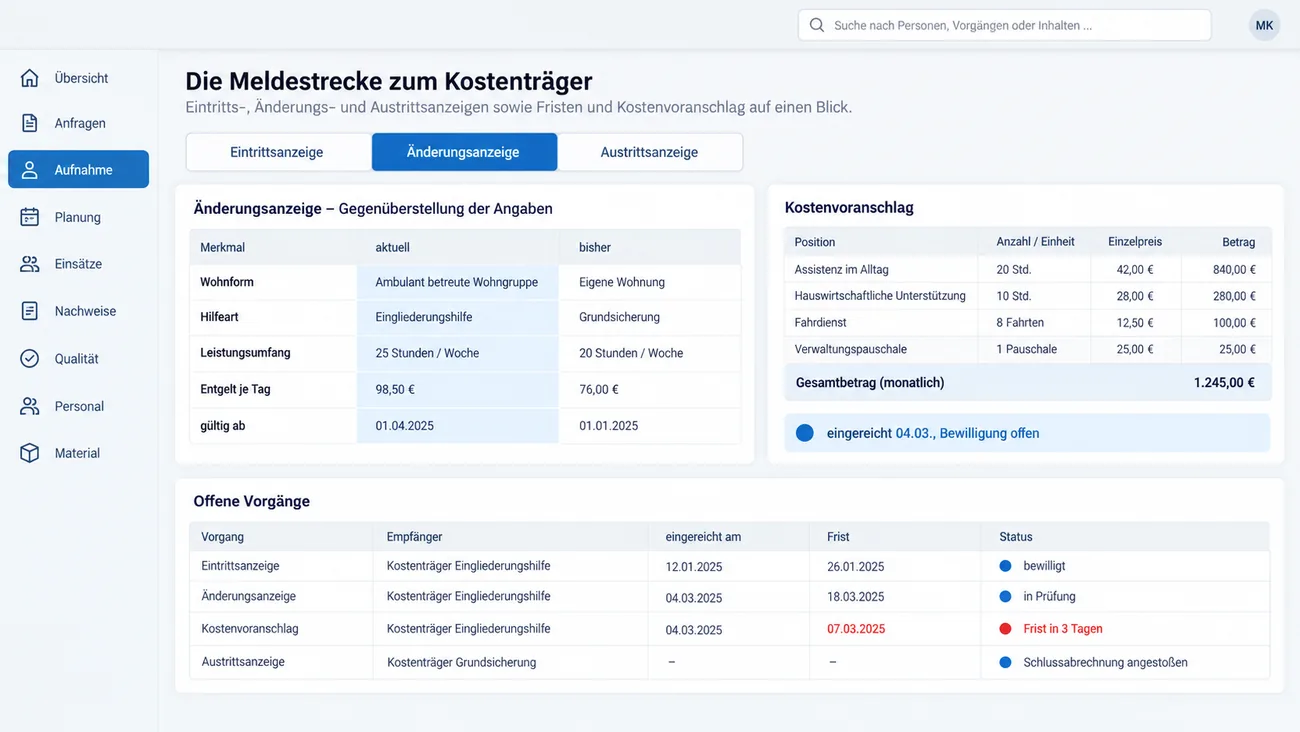This screenshot has height=732, width=1300.
Task: Click the 'Verwaltungspauschale' position
Action: (851, 349)
